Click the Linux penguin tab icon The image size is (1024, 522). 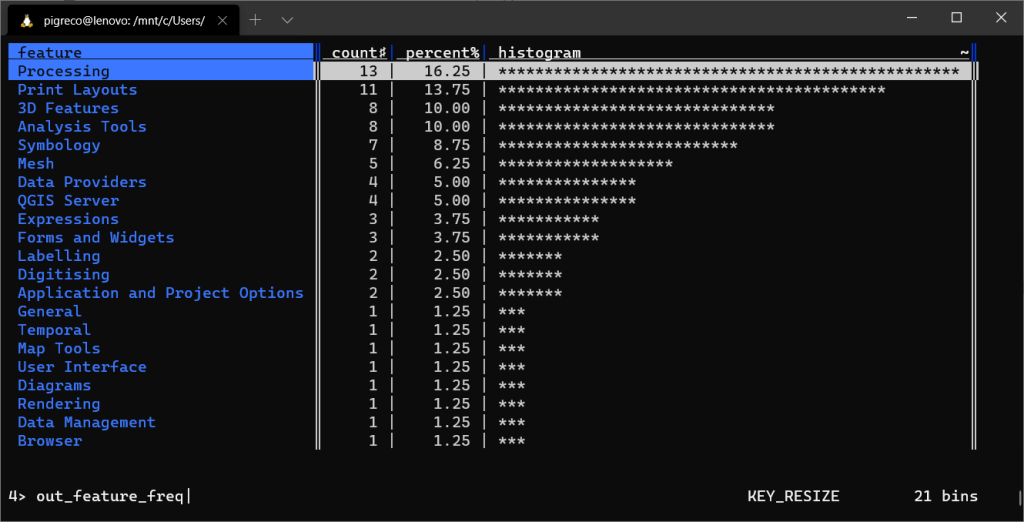coord(26,20)
